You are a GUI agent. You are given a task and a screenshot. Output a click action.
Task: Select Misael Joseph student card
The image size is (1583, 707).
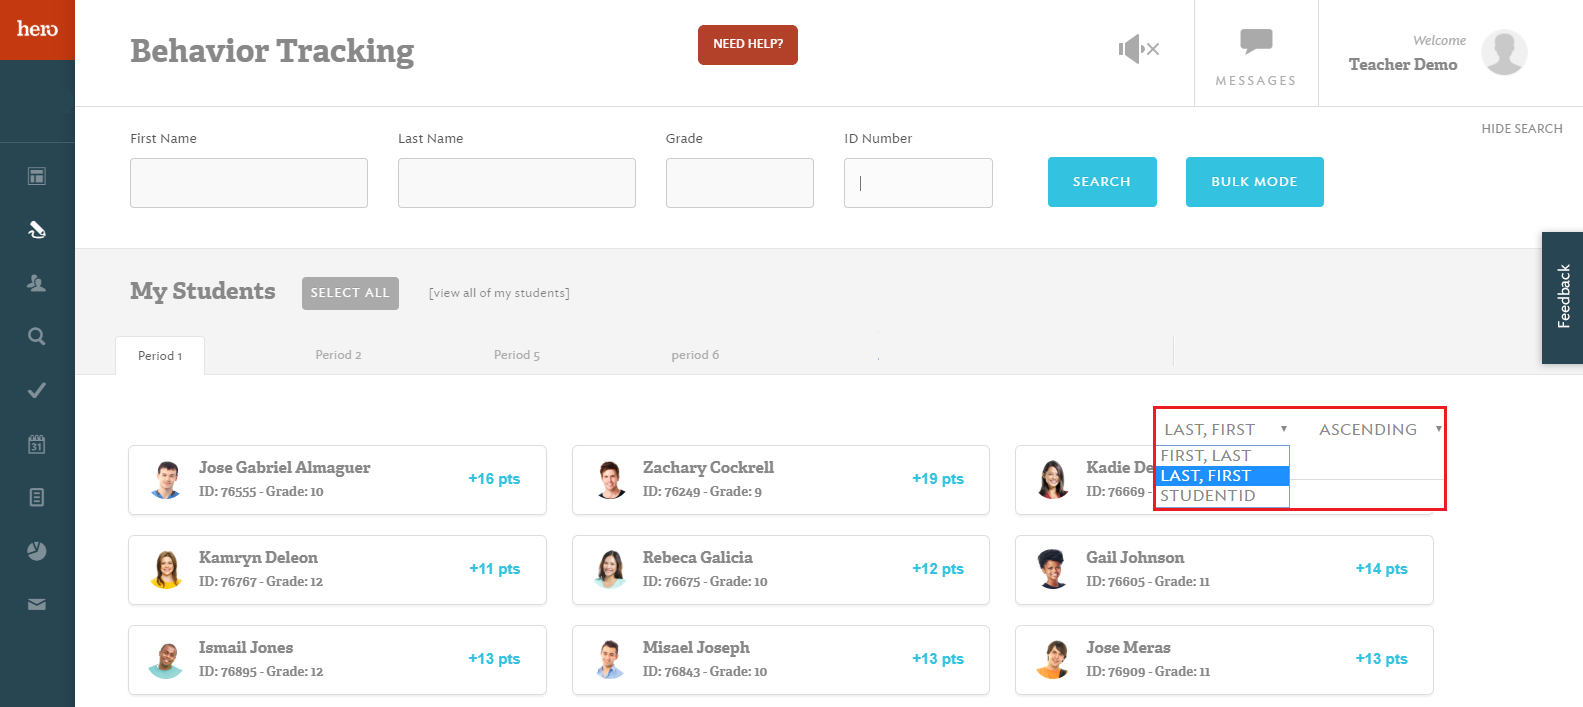click(781, 660)
